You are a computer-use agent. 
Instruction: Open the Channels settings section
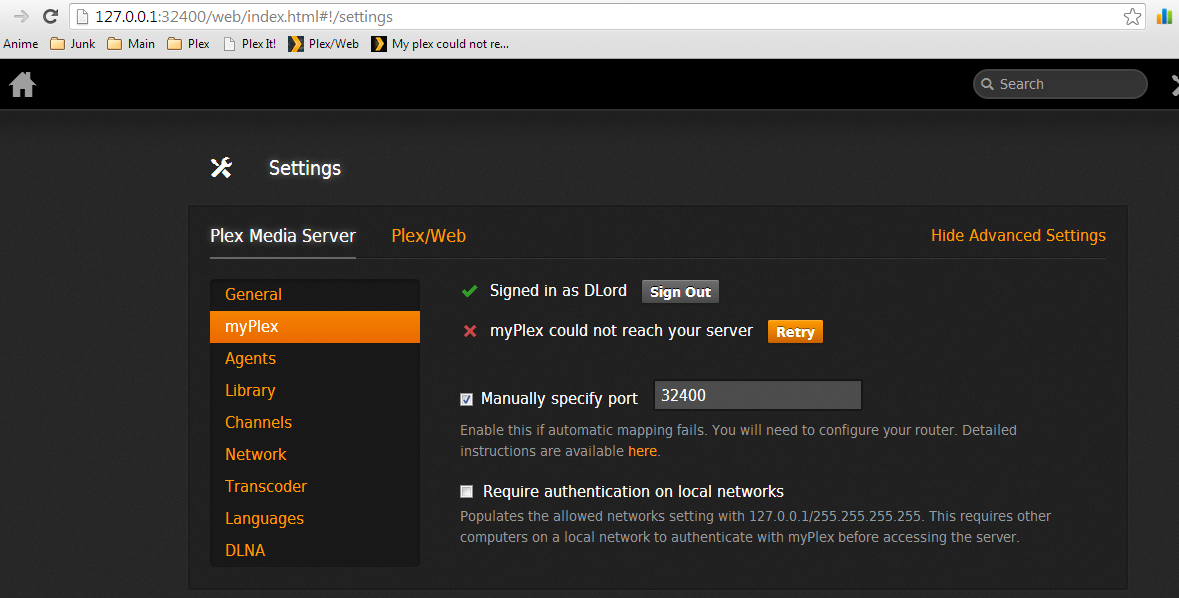314,423
